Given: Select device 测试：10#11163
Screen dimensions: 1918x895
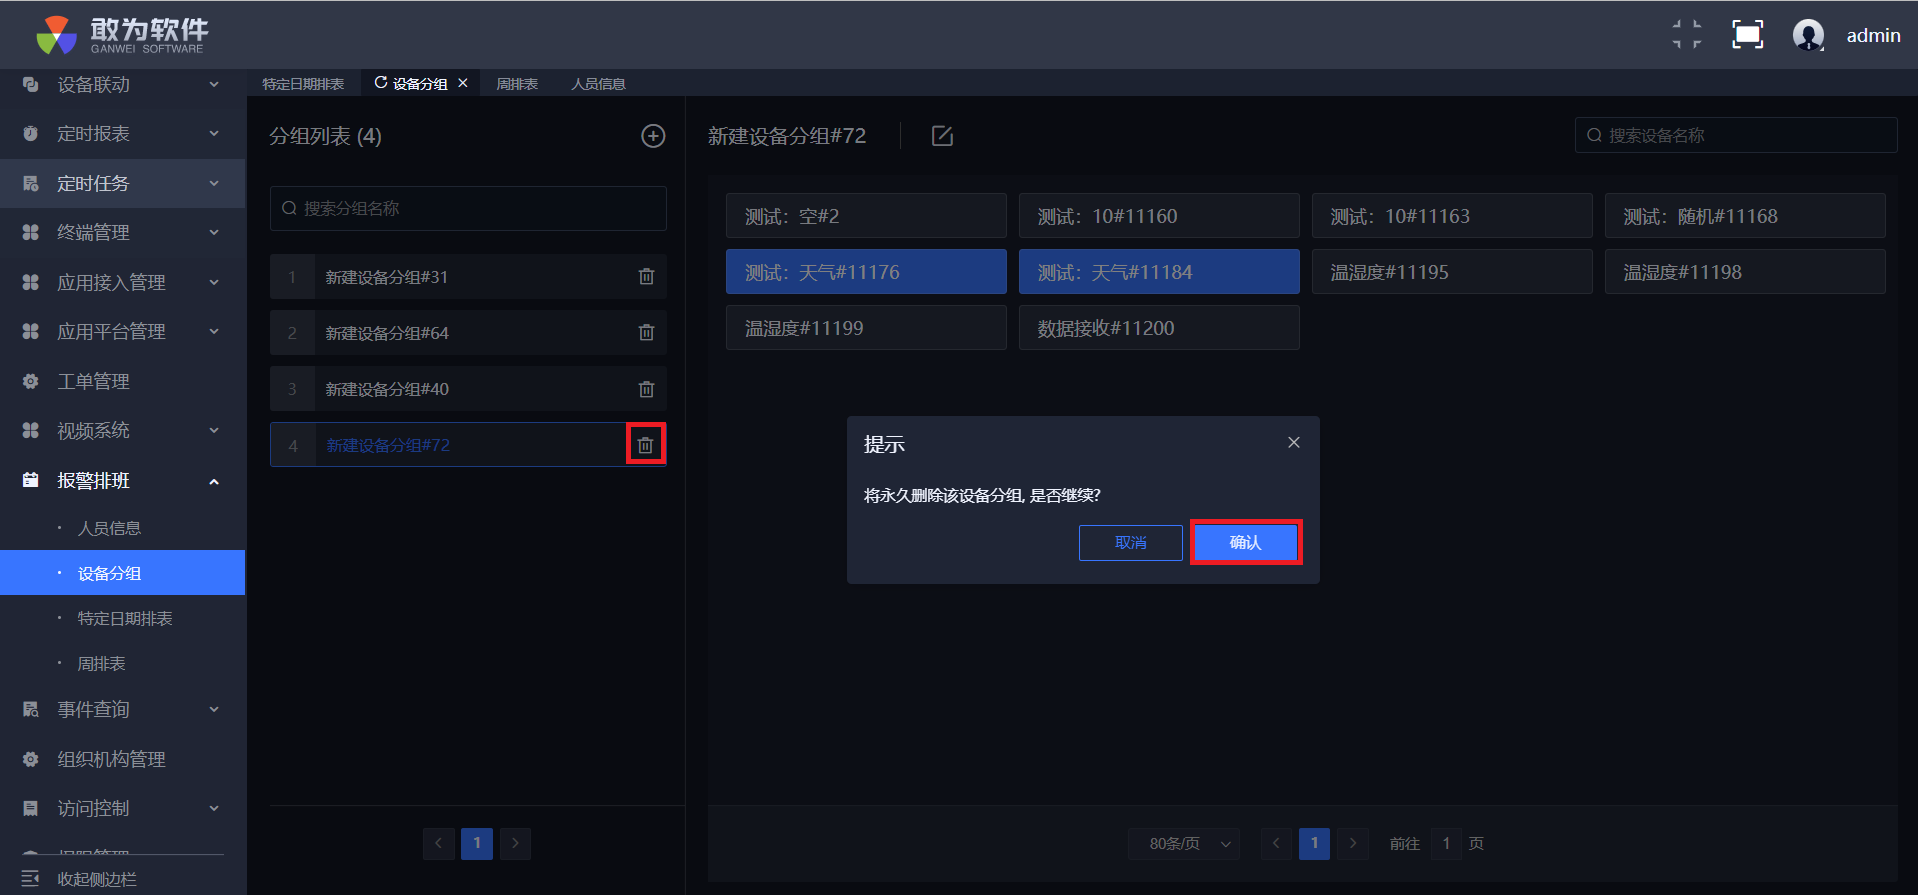Looking at the screenshot, I should pyautogui.click(x=1452, y=216).
